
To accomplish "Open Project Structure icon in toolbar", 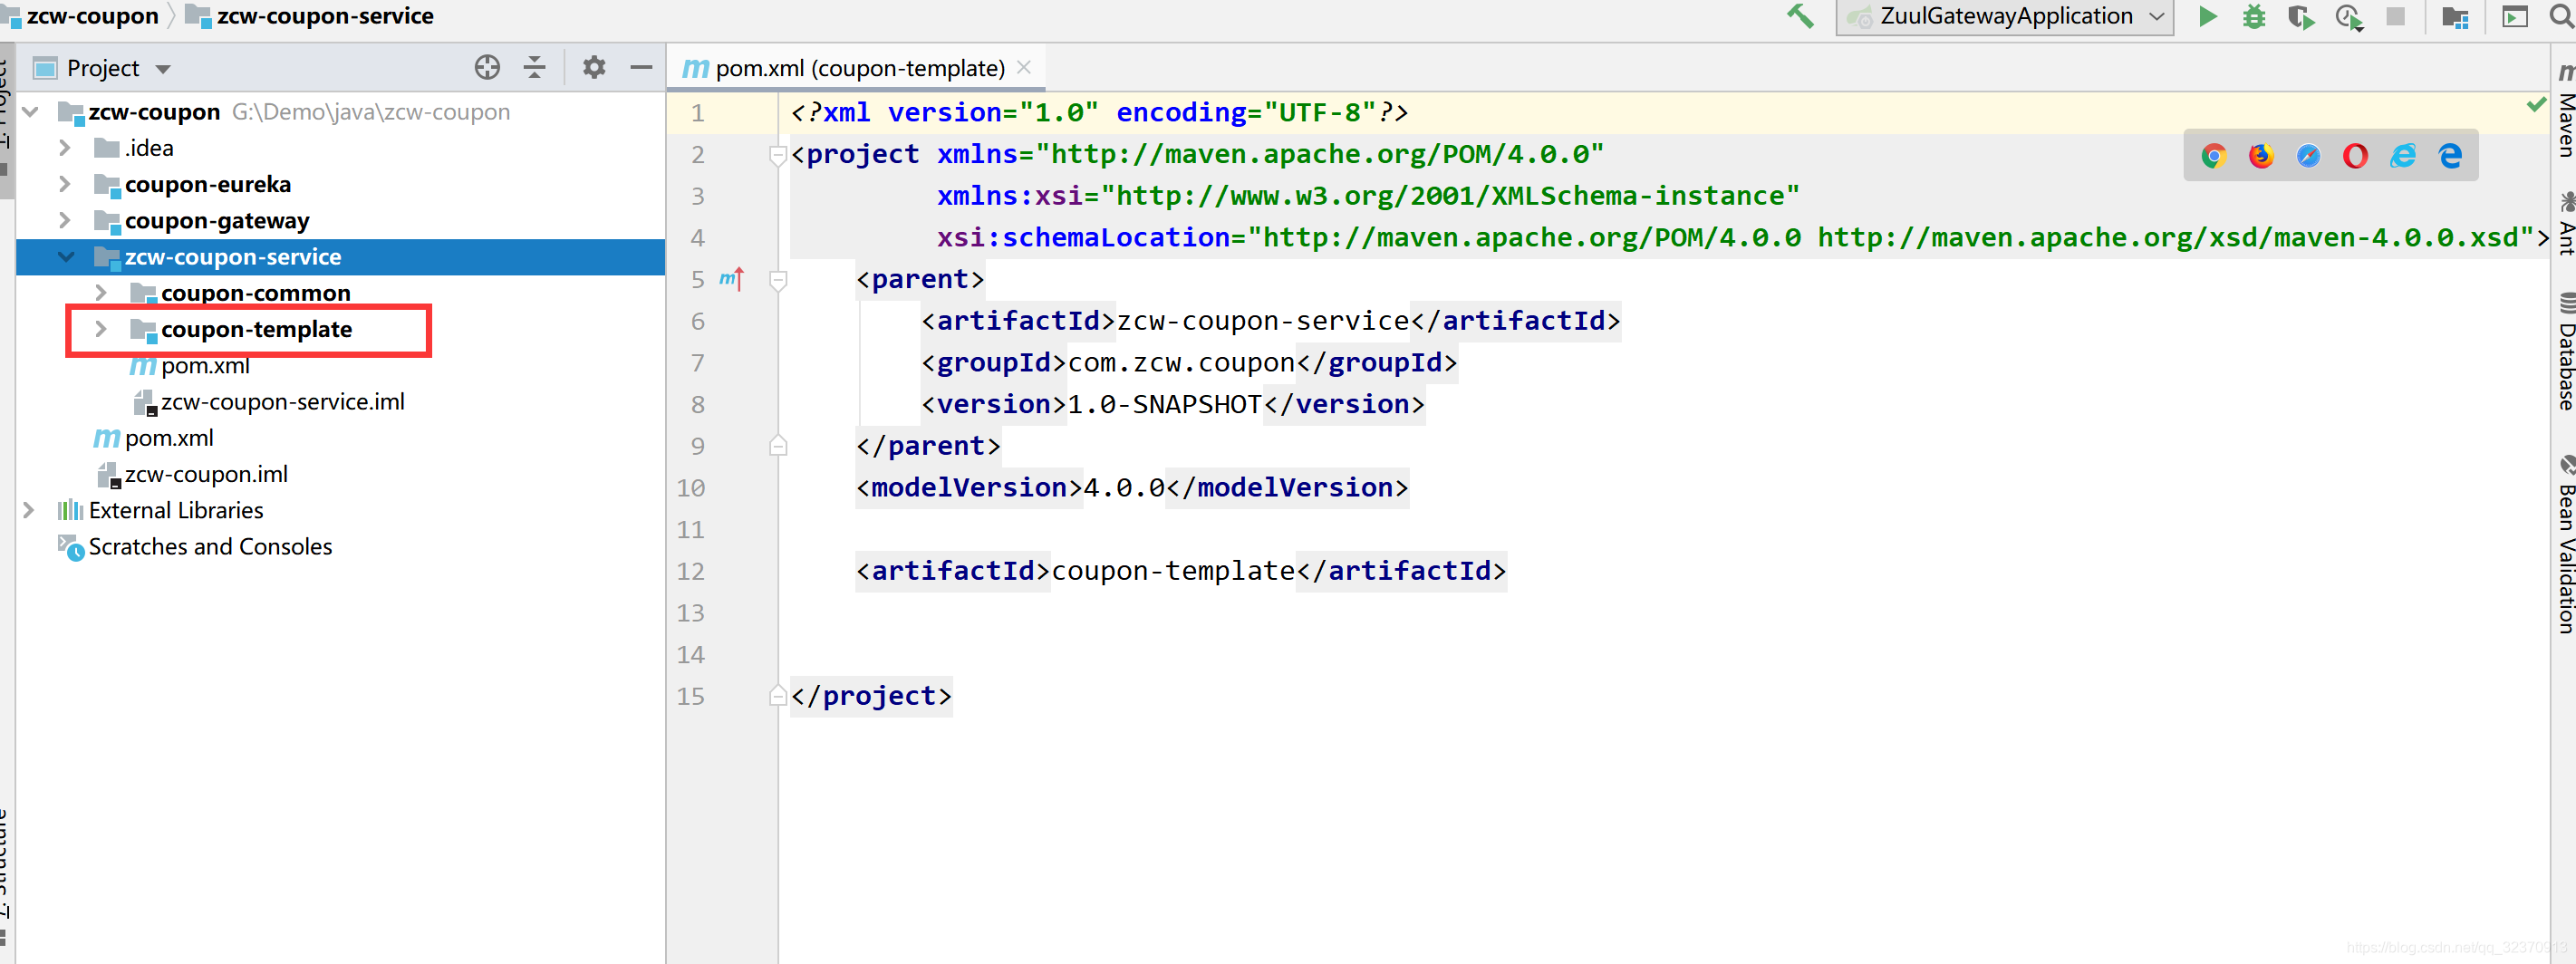I will point(2455,17).
